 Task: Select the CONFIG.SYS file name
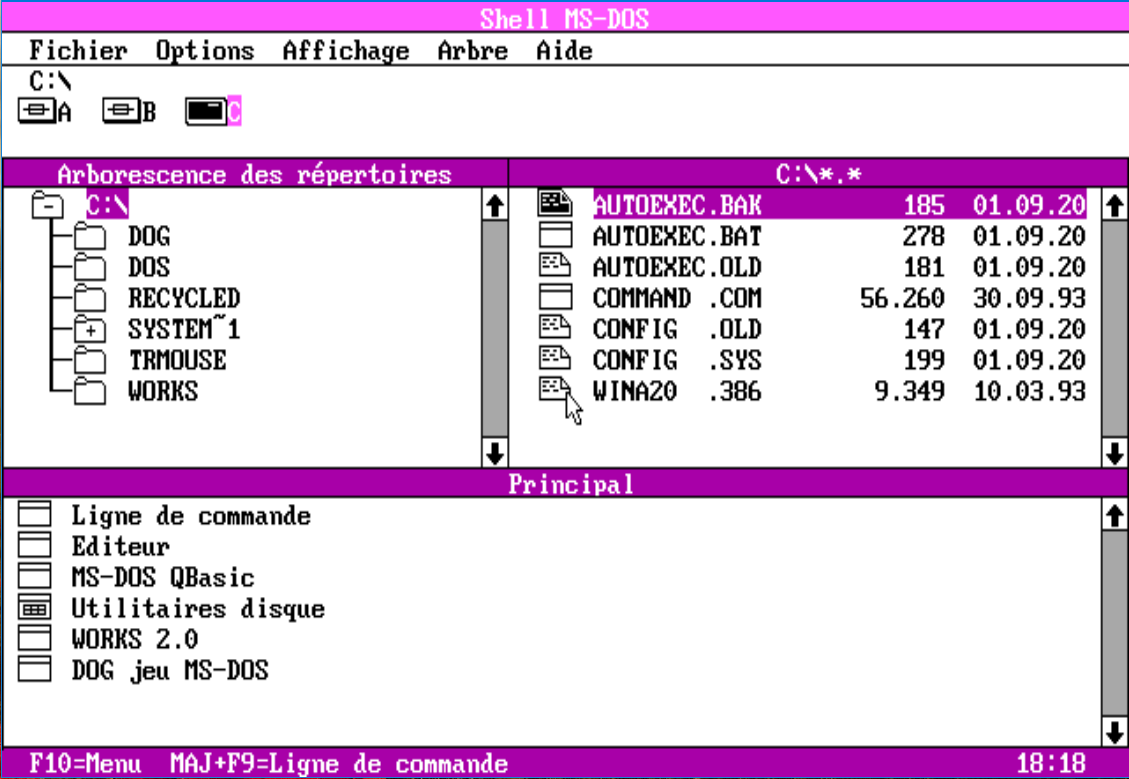pyautogui.click(x=678, y=360)
